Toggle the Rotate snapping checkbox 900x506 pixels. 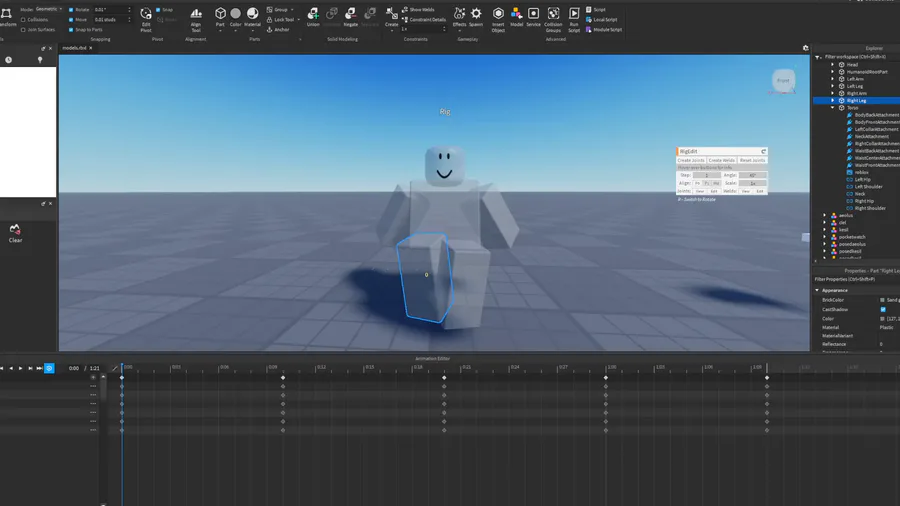[x=71, y=10]
